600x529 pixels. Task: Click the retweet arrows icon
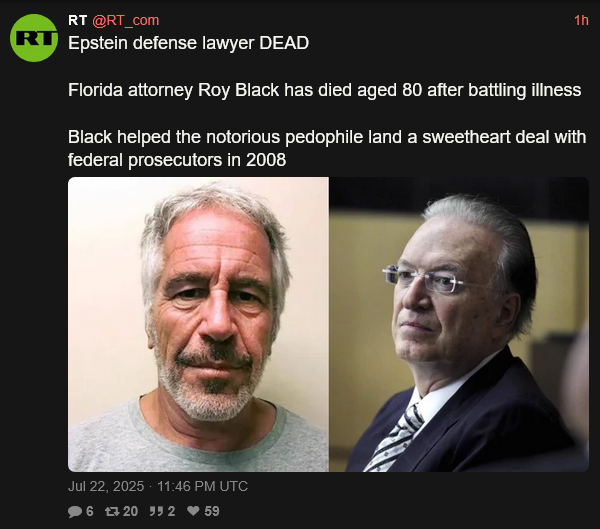point(112,511)
